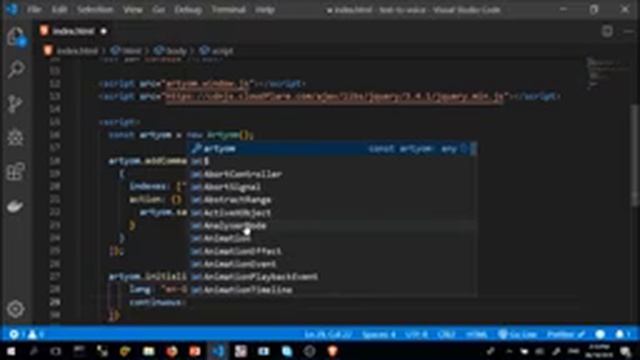
Task: Click Prettier in the status bar
Action: pyautogui.click(x=566, y=335)
